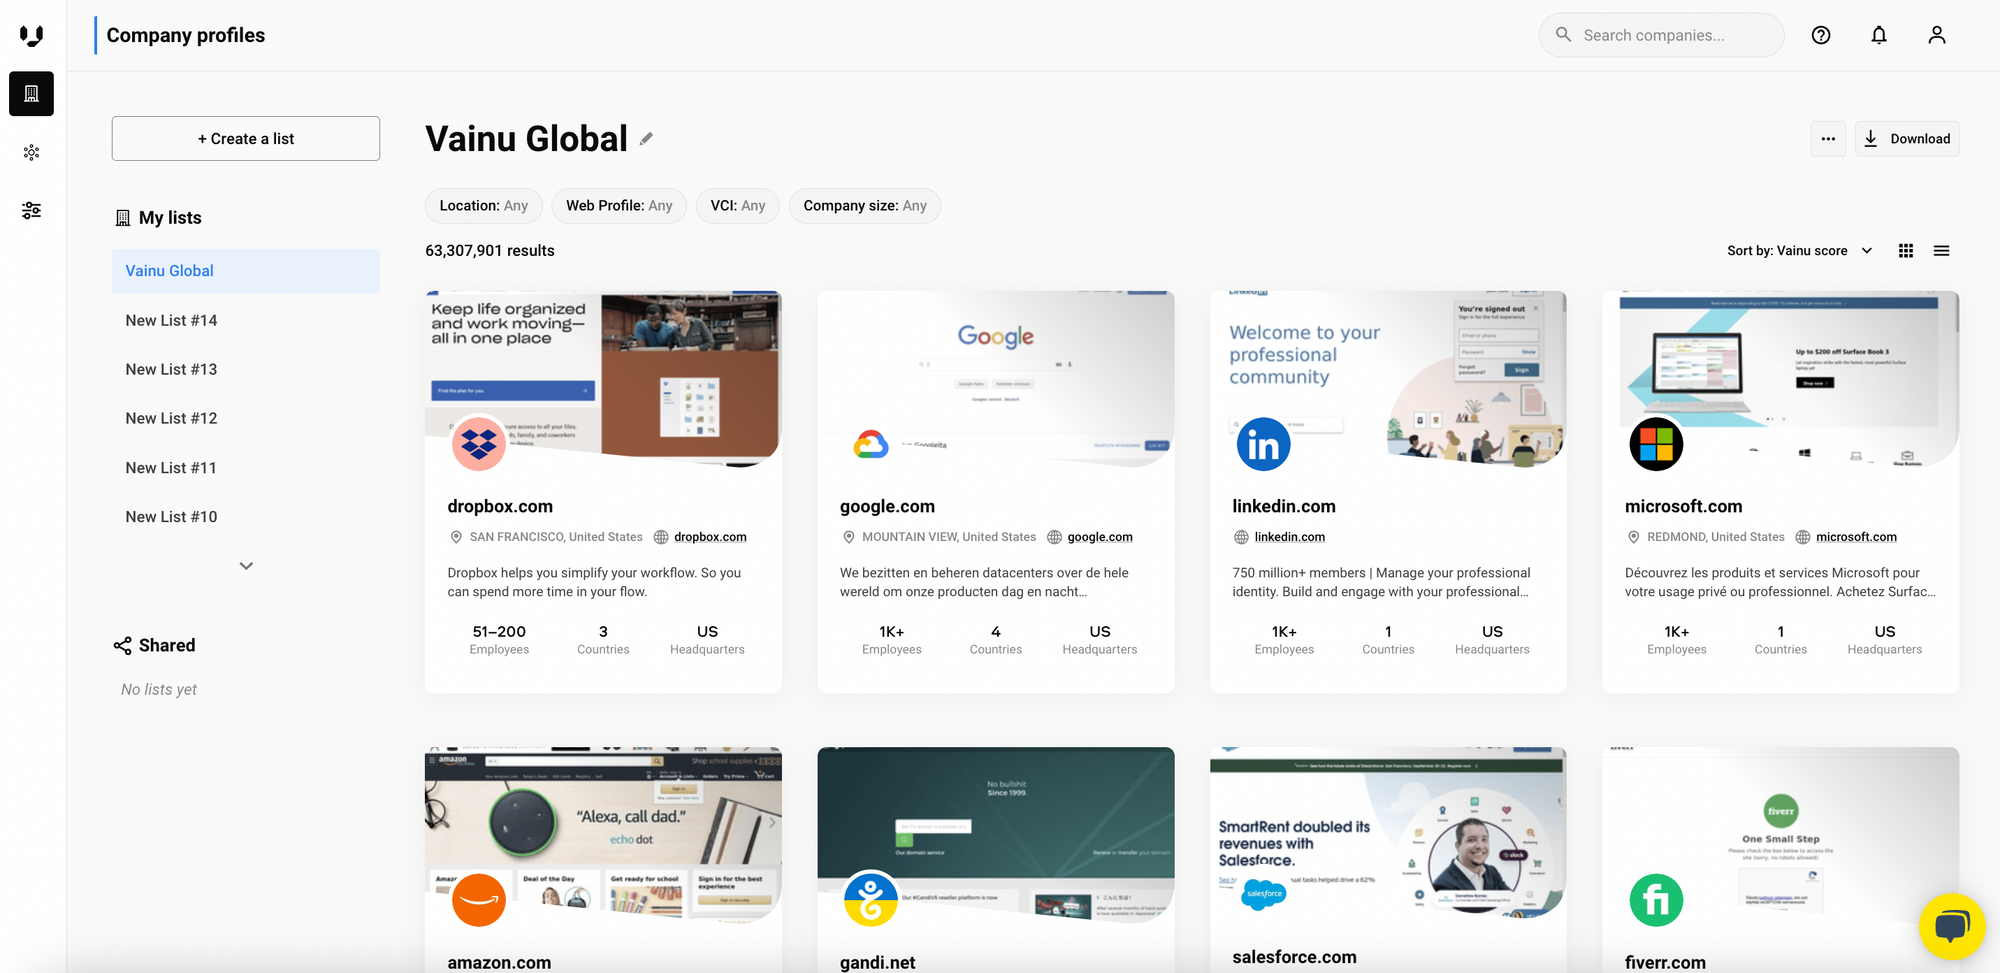Click inside the Search companies field

[1661, 35]
